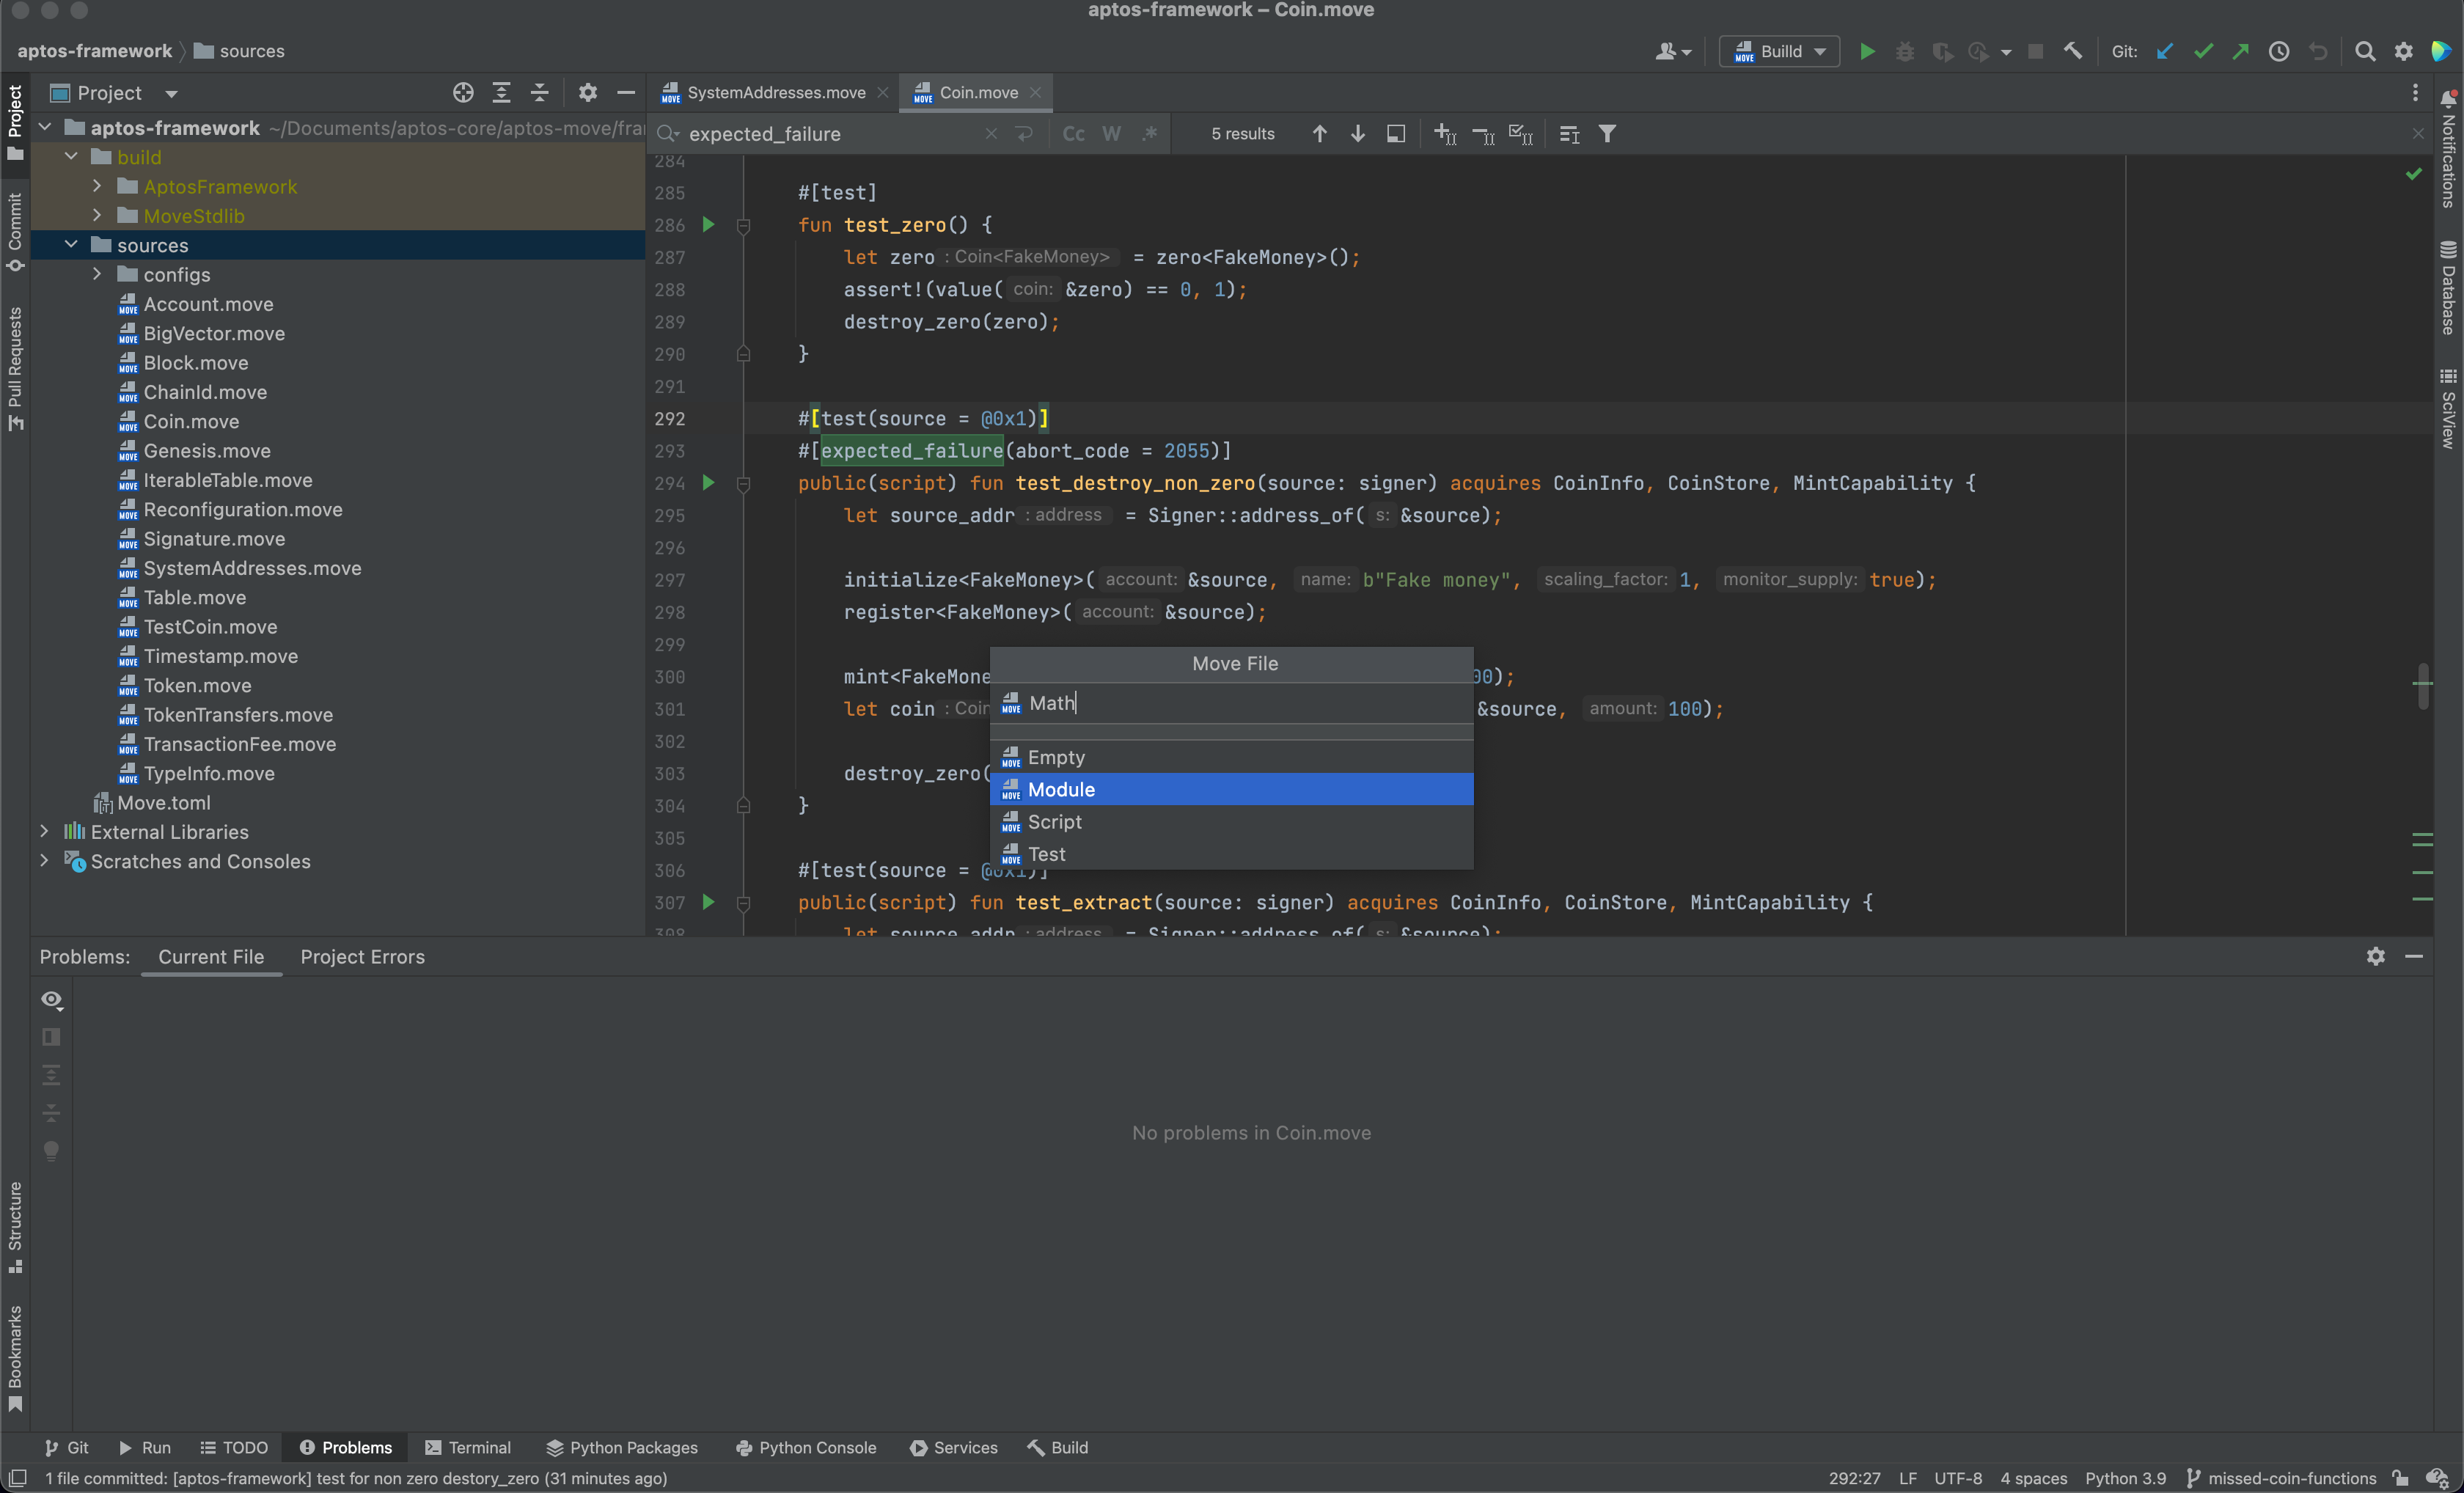Switch to Project Errors tab
The width and height of the screenshot is (2464, 1493).
click(x=362, y=957)
